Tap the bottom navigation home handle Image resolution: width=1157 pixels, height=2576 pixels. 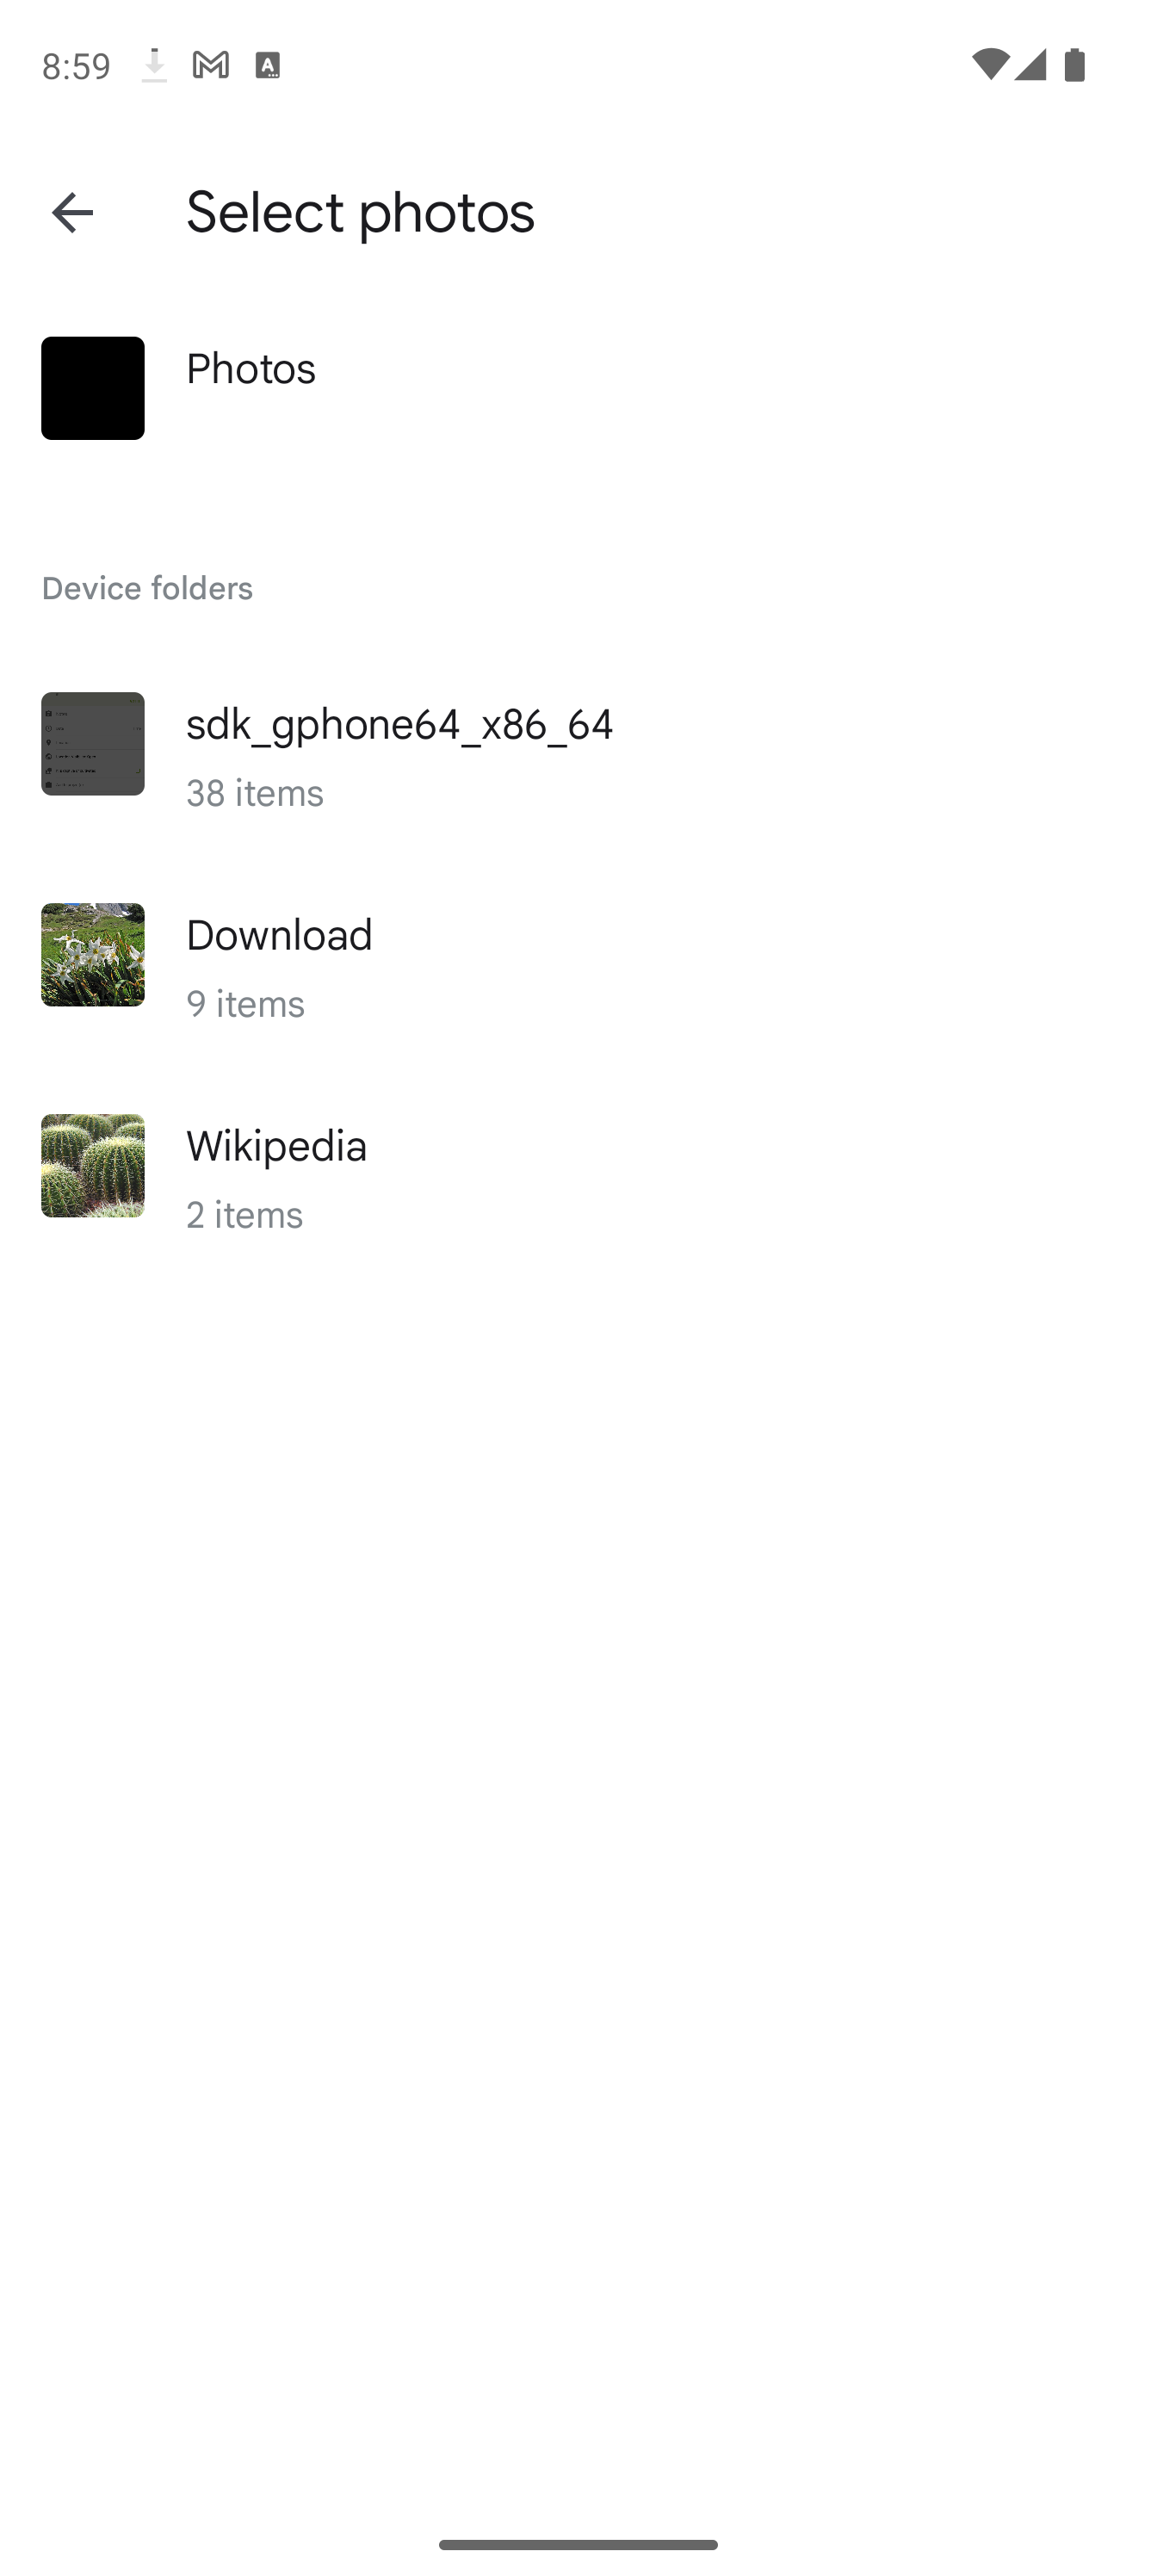click(578, 2544)
